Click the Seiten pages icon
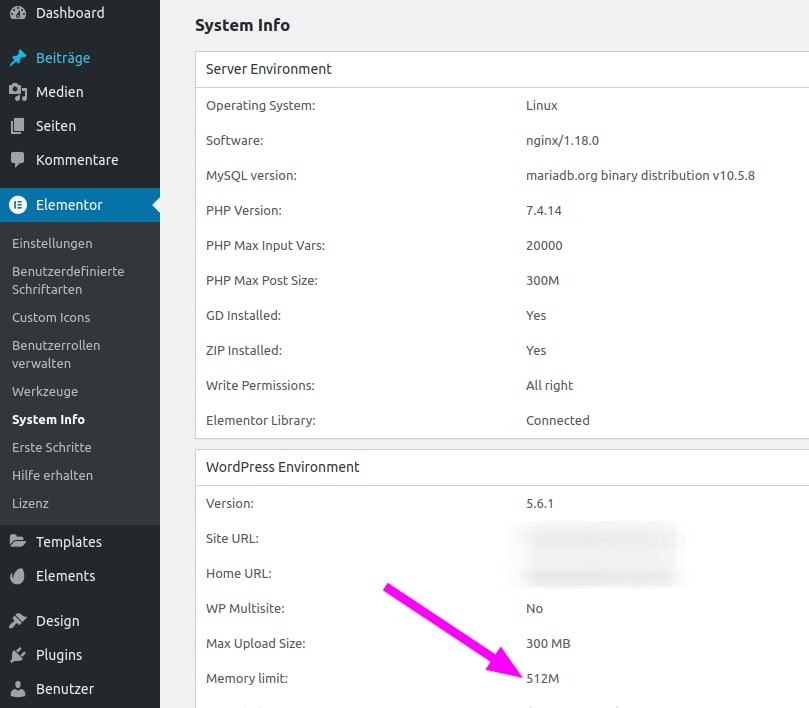The image size is (809, 708). (18, 126)
